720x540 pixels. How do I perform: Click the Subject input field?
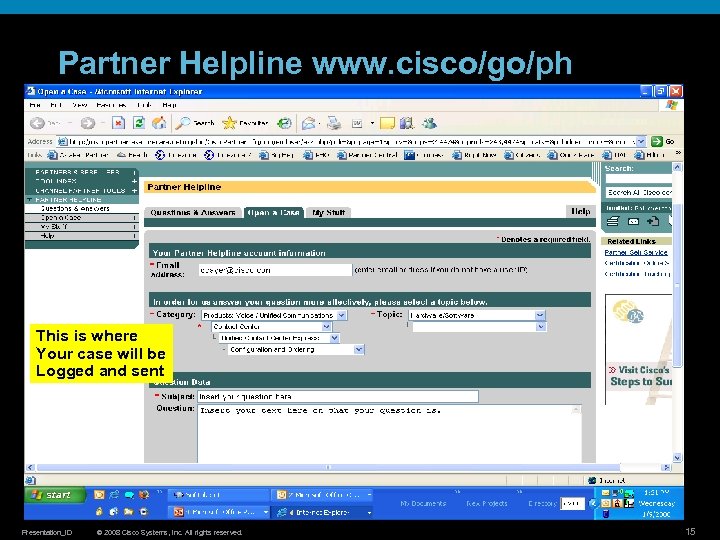[338, 396]
